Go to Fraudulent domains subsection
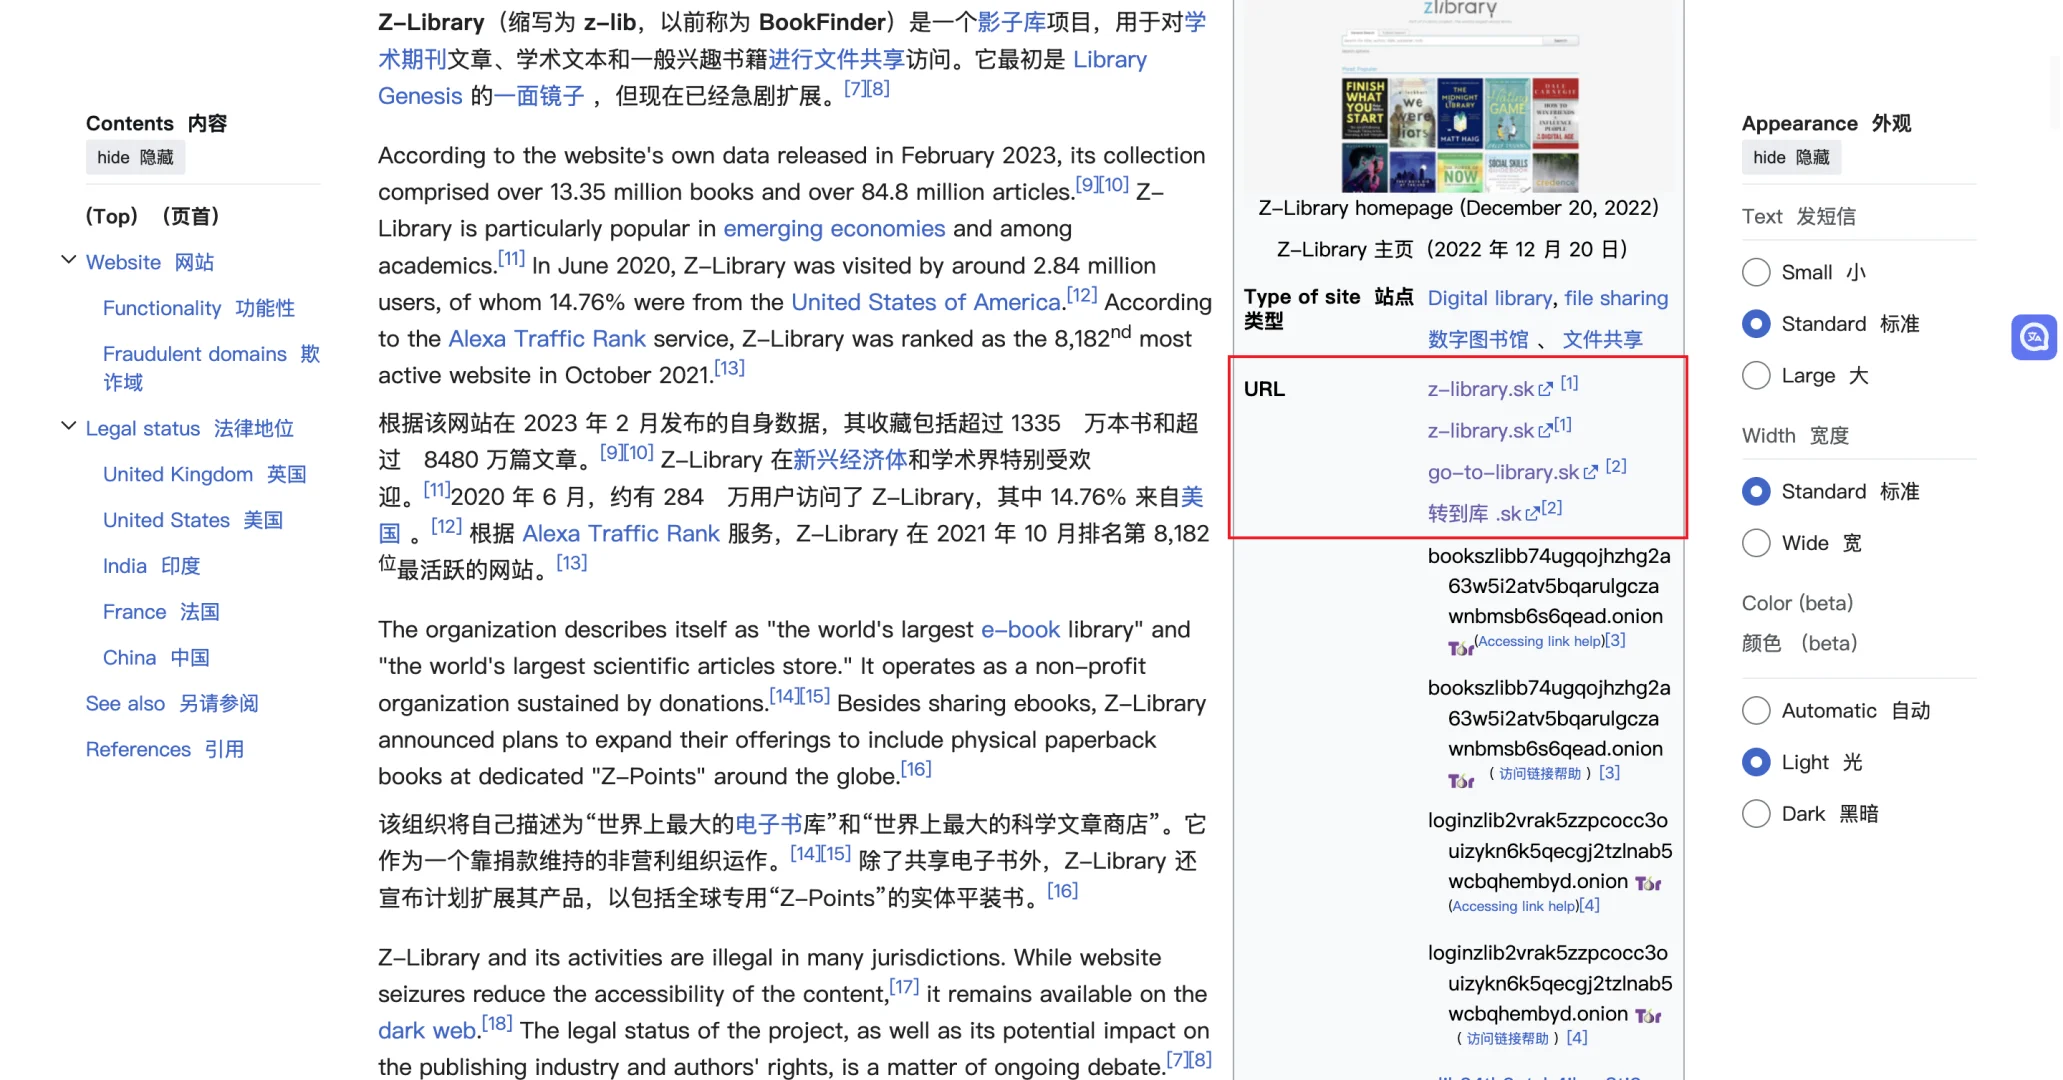 tap(211, 368)
